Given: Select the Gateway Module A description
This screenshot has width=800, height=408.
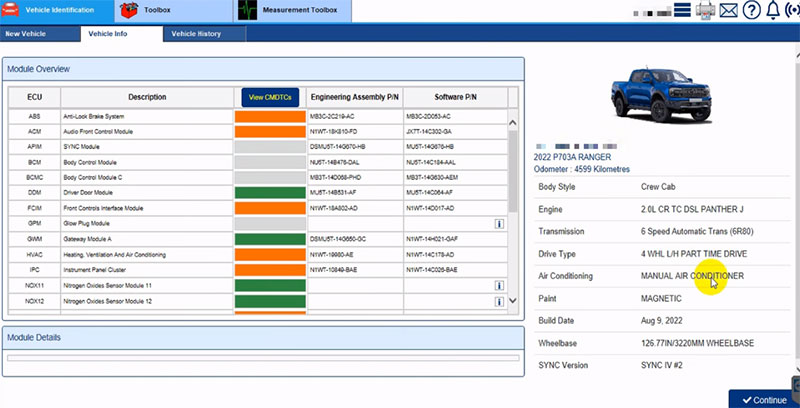Looking at the screenshot, I should (x=87, y=239).
